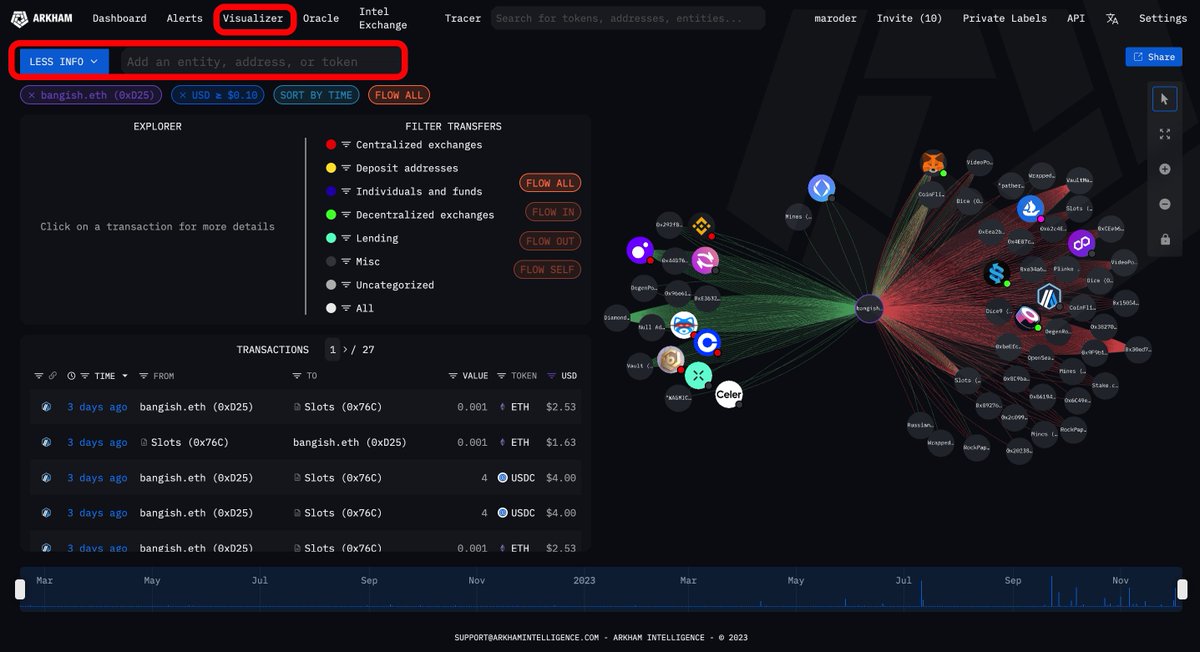Switch to the Visualizer tab
The width and height of the screenshot is (1200, 652).
coord(253,18)
